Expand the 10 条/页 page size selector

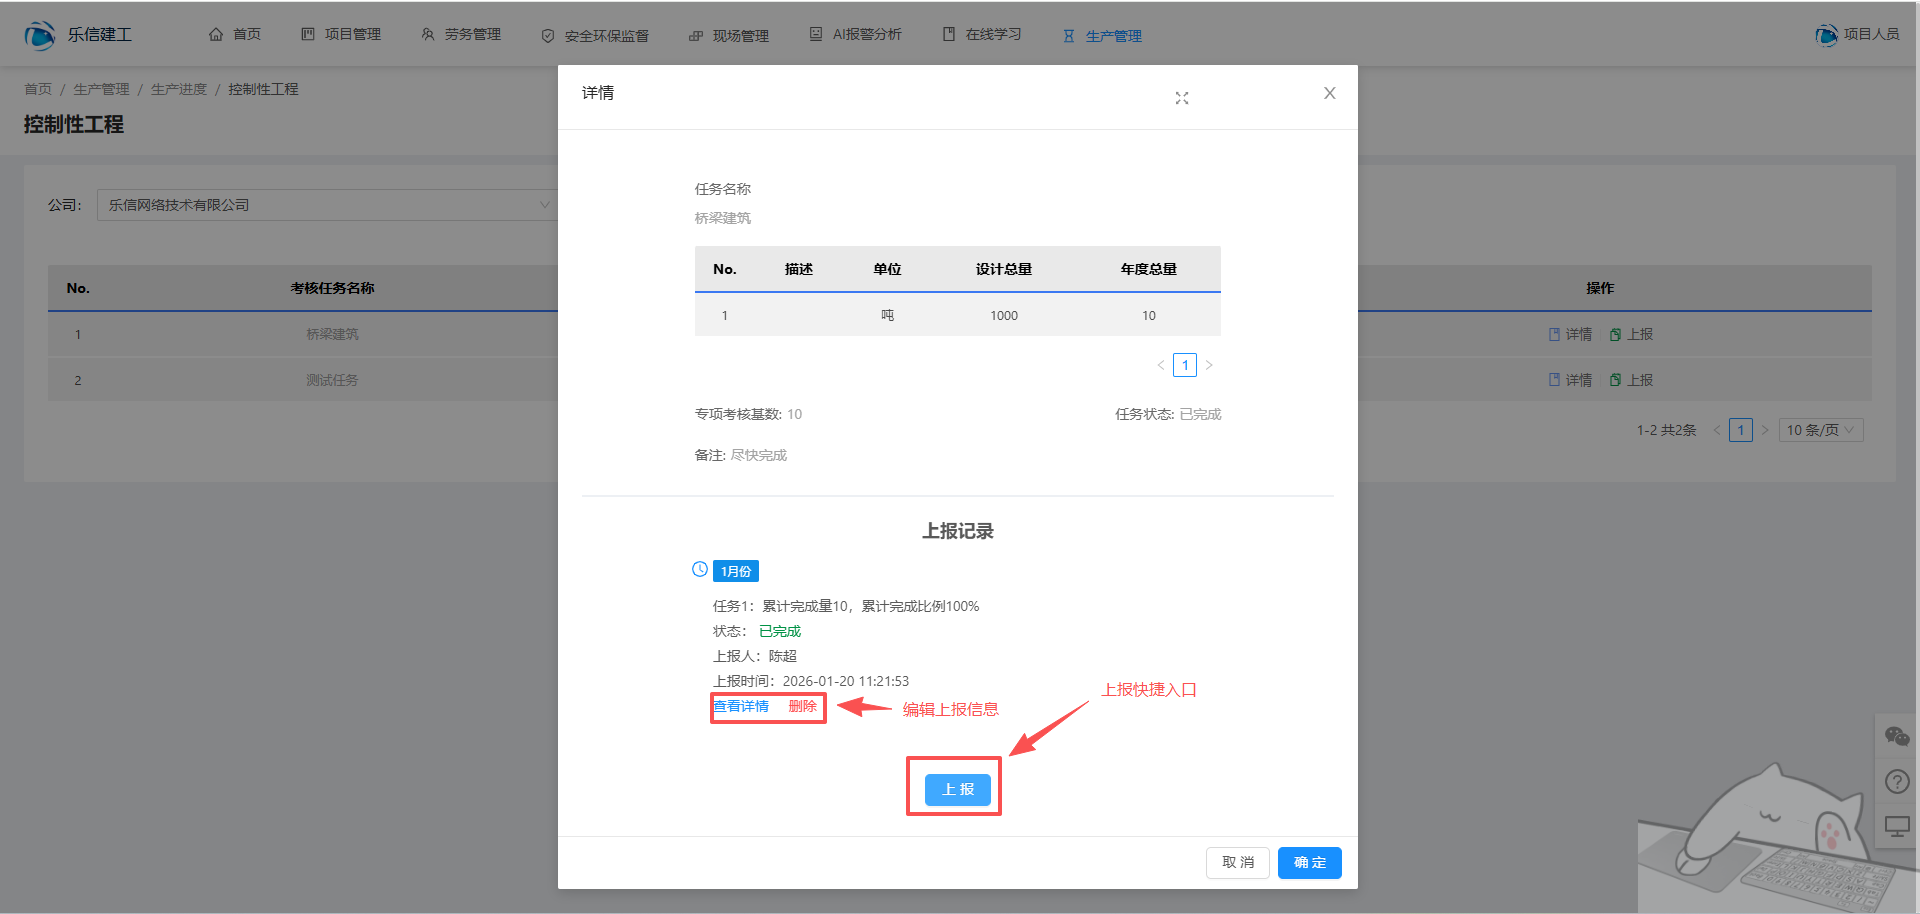(x=1820, y=430)
